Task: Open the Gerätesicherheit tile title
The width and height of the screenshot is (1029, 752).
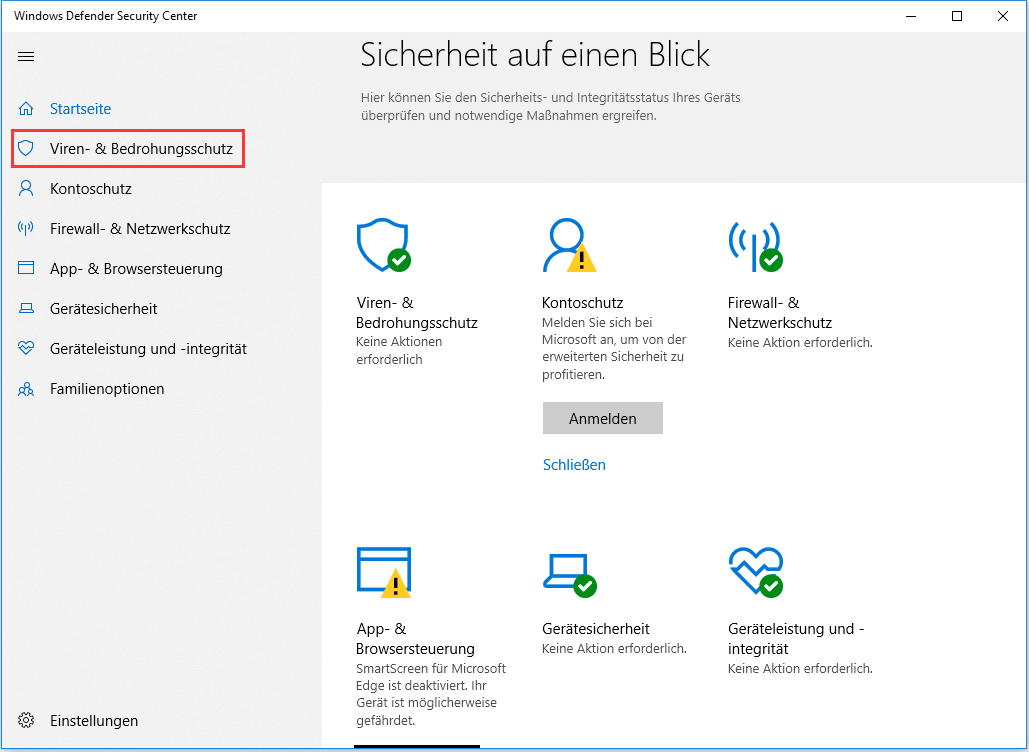Action: tap(595, 629)
